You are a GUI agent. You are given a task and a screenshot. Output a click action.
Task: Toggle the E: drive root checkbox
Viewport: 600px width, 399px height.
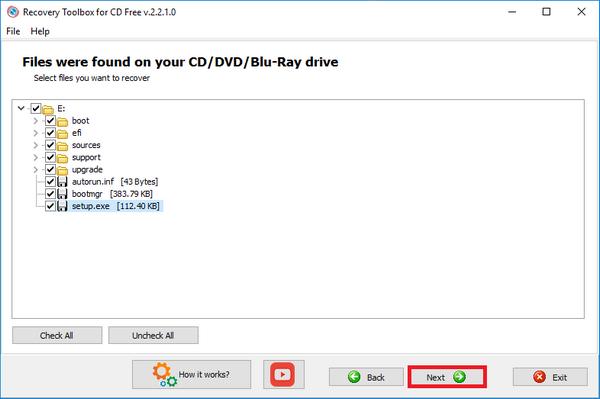click(x=36, y=108)
